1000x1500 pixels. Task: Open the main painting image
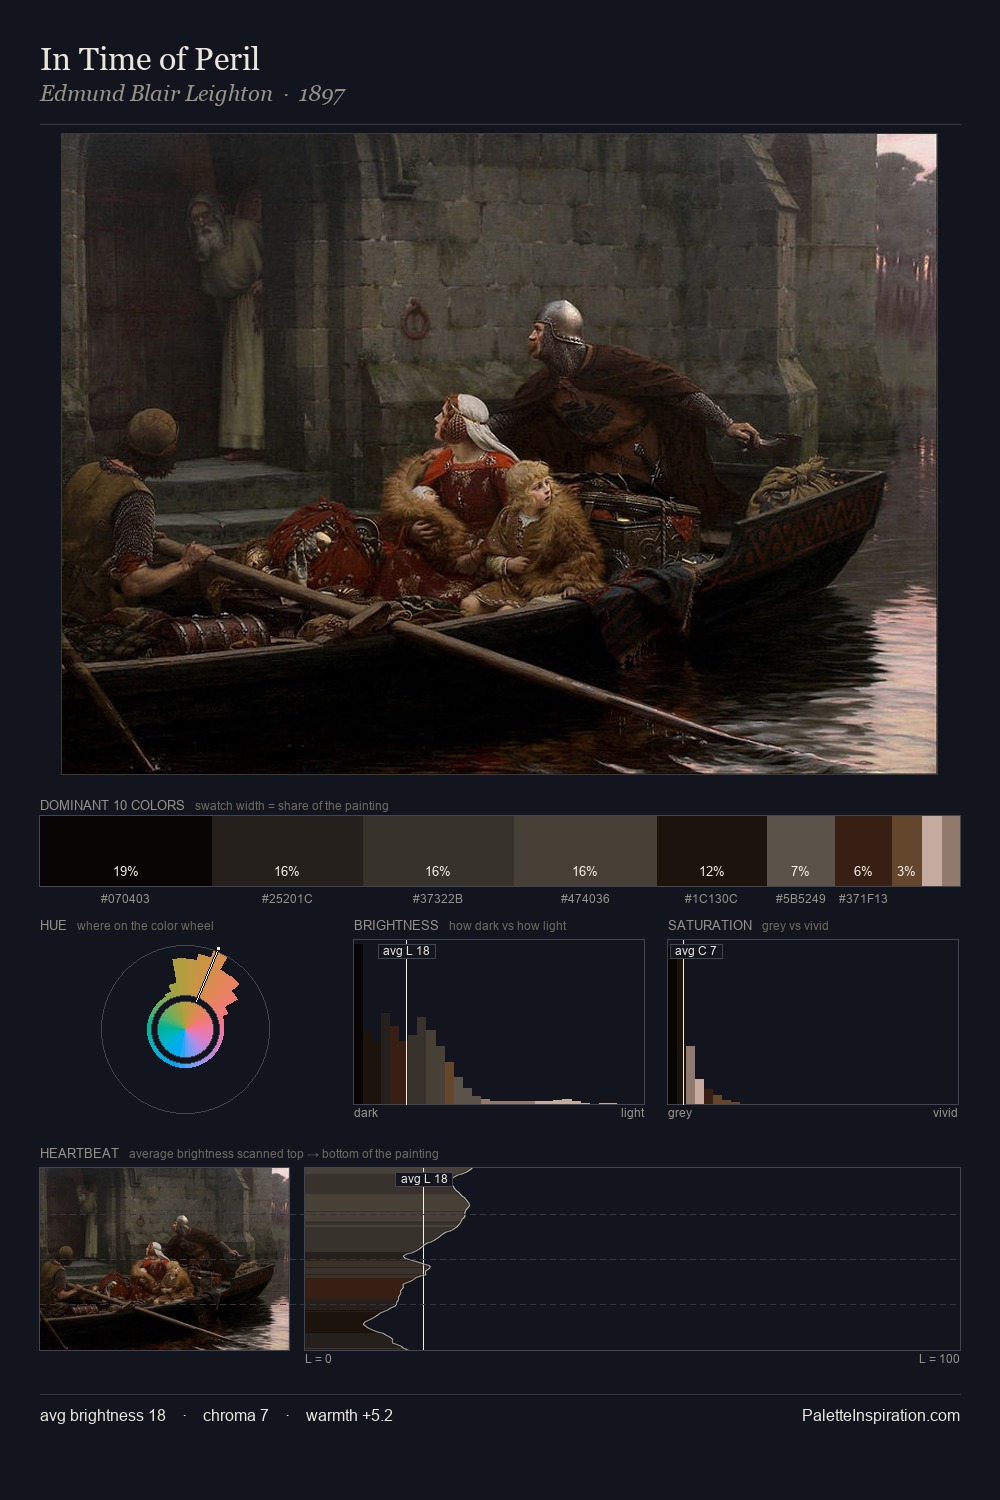(x=499, y=454)
